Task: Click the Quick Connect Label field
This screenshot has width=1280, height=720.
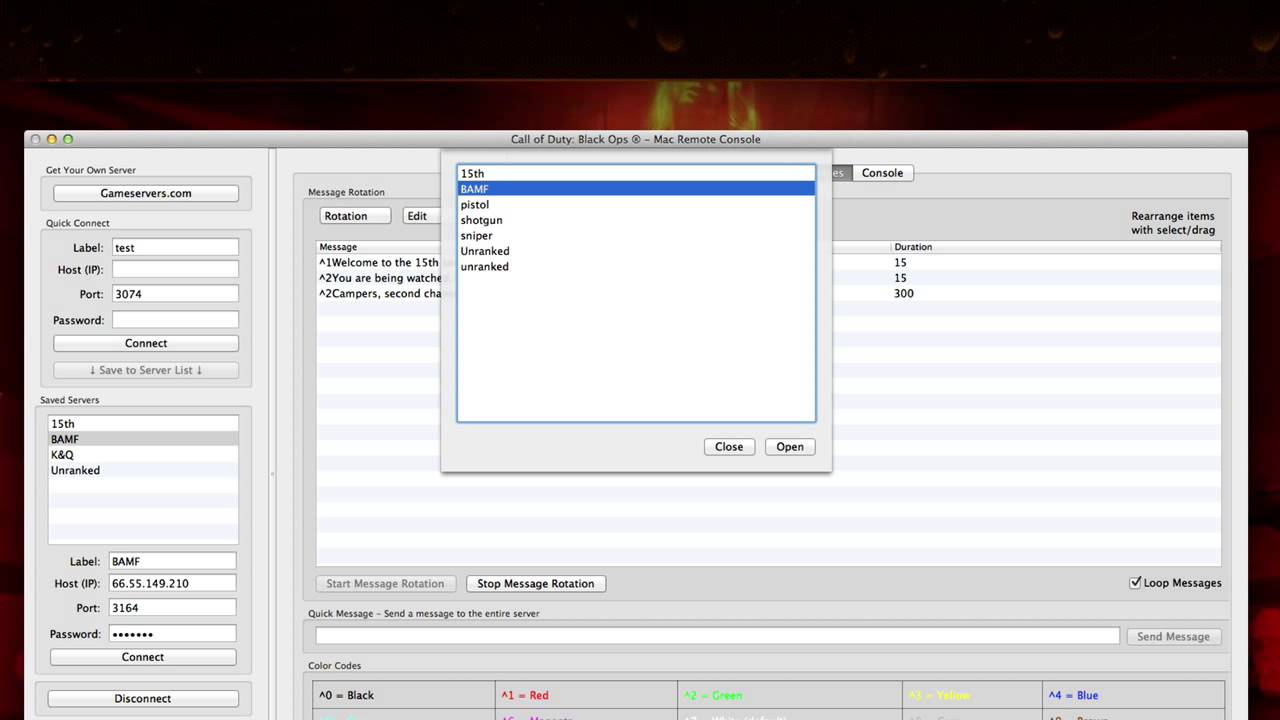Action: tap(175, 247)
